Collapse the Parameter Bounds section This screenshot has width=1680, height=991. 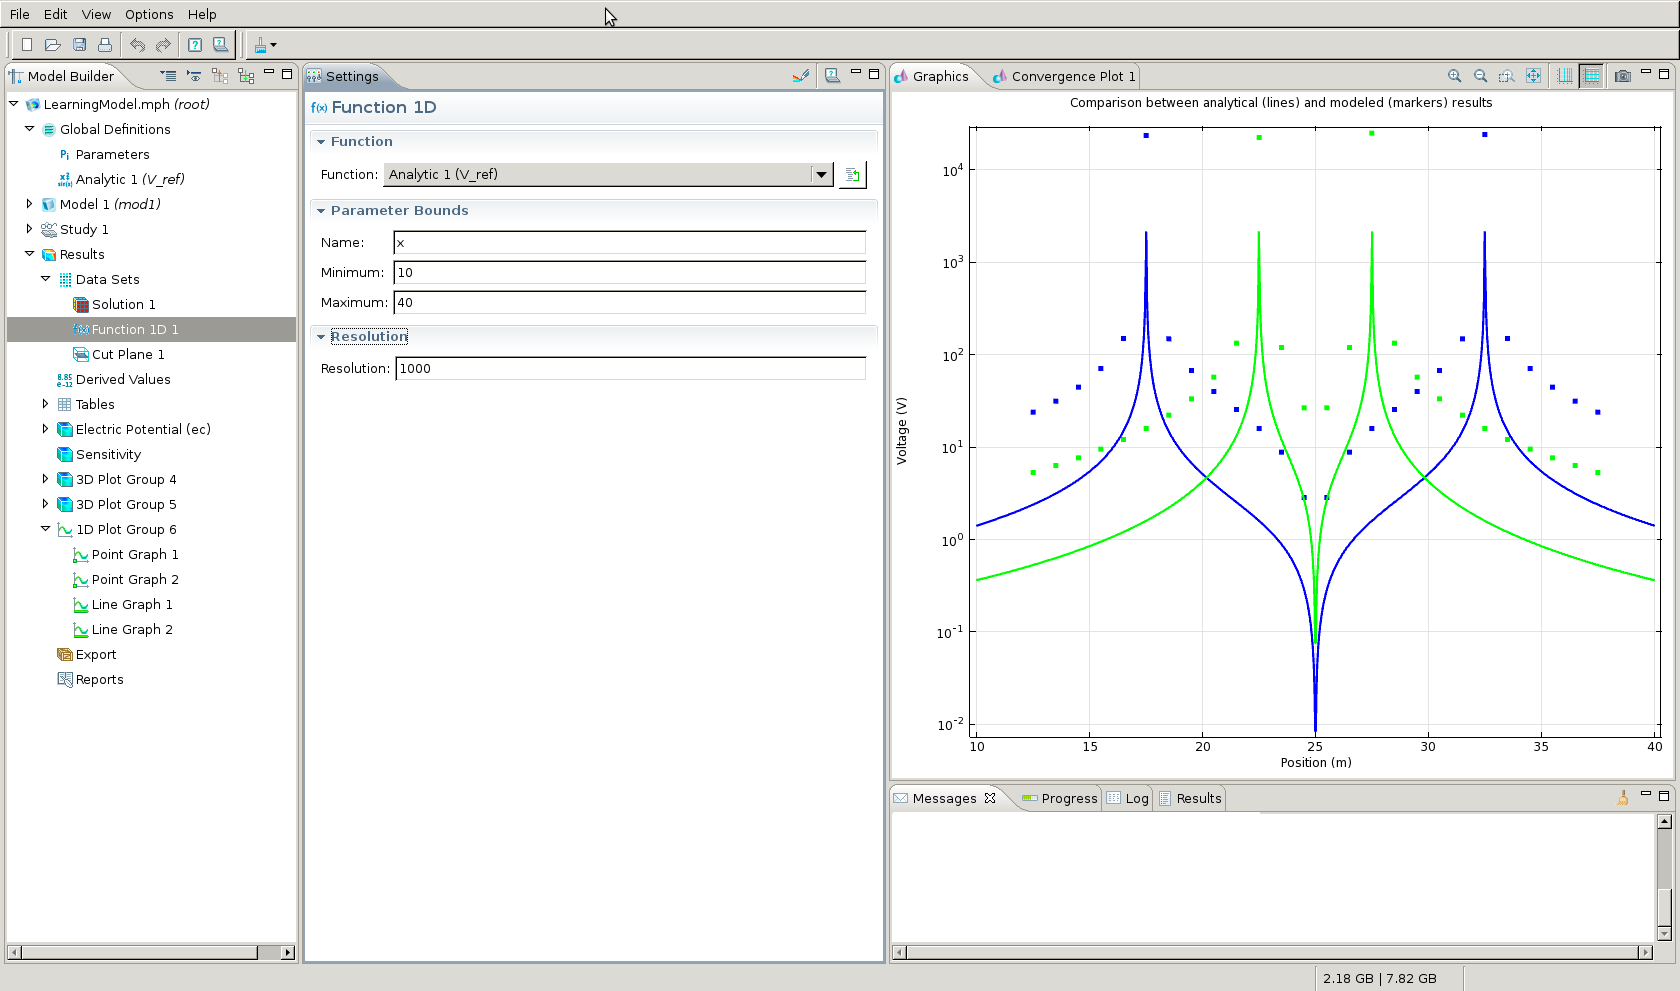[x=321, y=211]
